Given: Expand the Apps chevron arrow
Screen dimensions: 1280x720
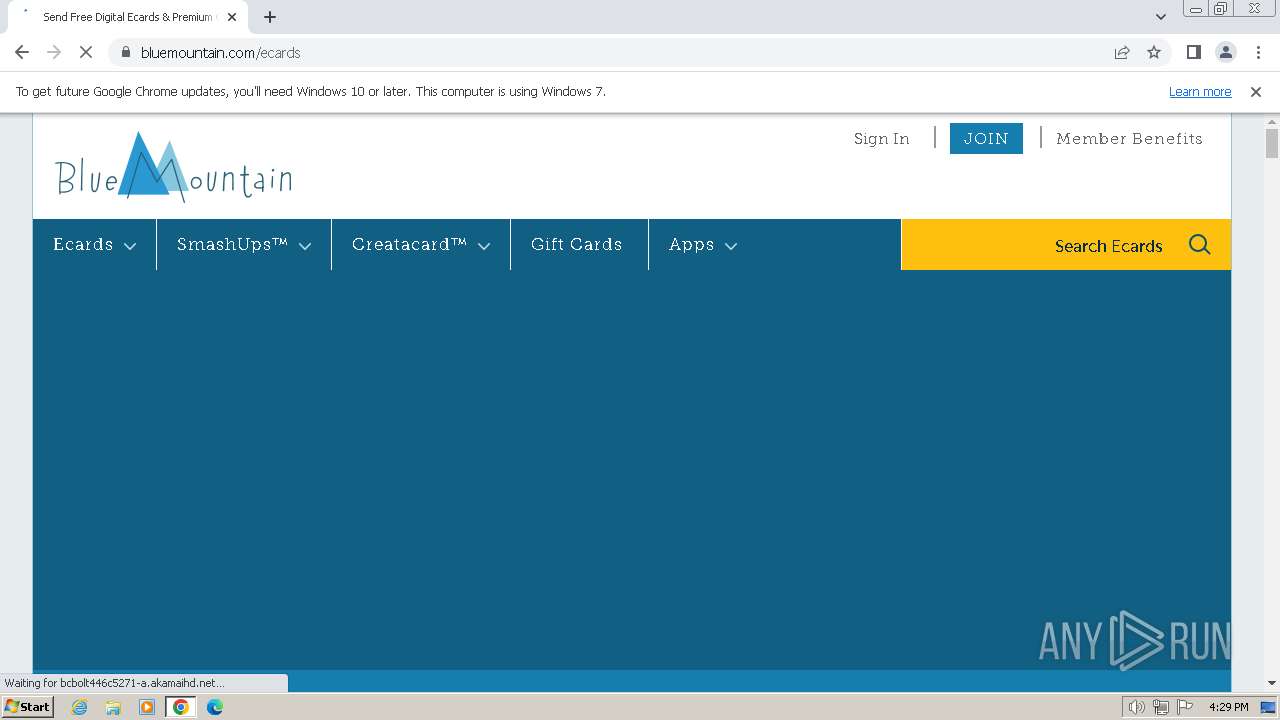Looking at the screenshot, I should point(731,246).
